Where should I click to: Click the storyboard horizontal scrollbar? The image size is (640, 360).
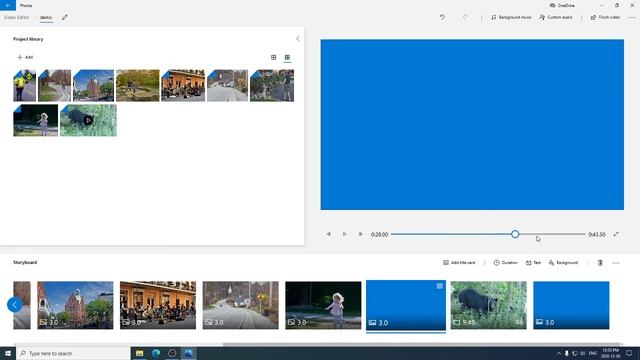click(x=421, y=344)
